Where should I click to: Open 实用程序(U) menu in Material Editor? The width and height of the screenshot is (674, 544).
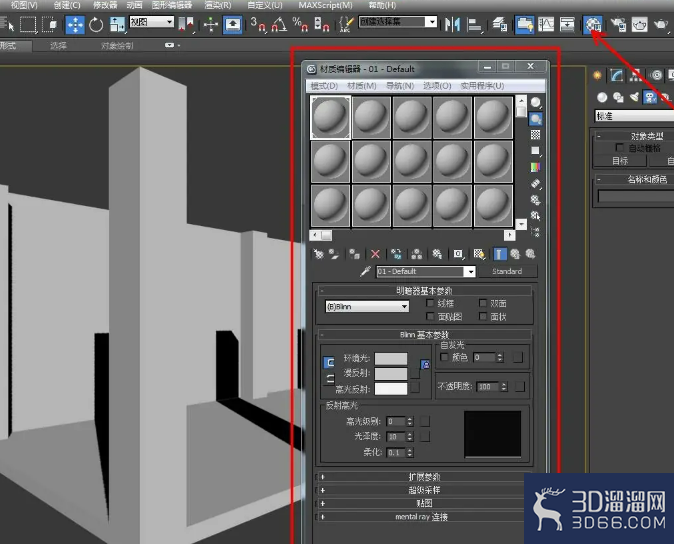tap(482, 86)
